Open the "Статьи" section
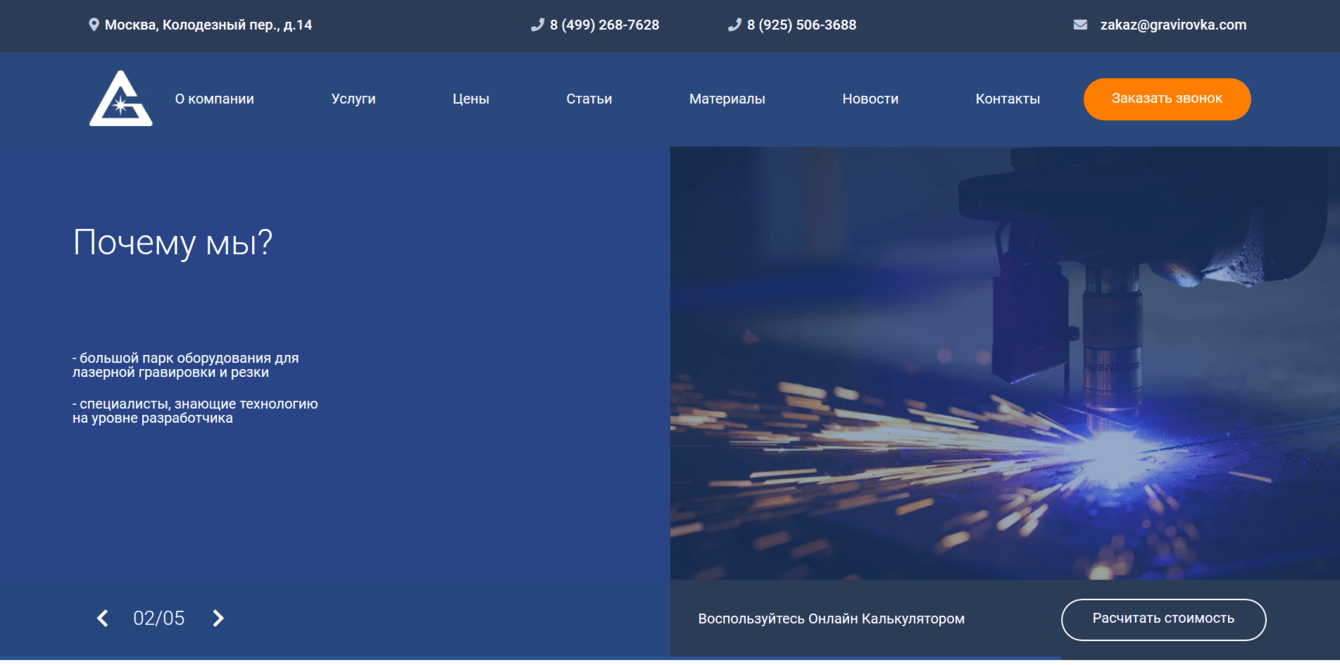1340x665 pixels. 589,99
